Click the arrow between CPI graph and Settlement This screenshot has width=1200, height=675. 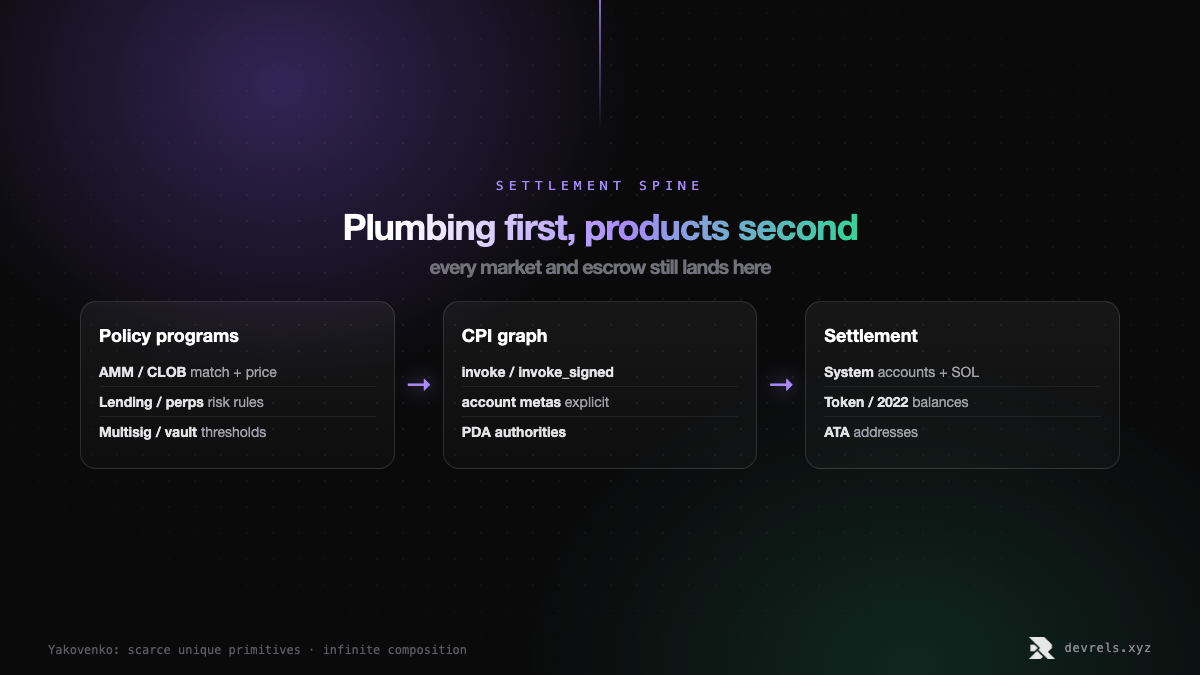[781, 385]
